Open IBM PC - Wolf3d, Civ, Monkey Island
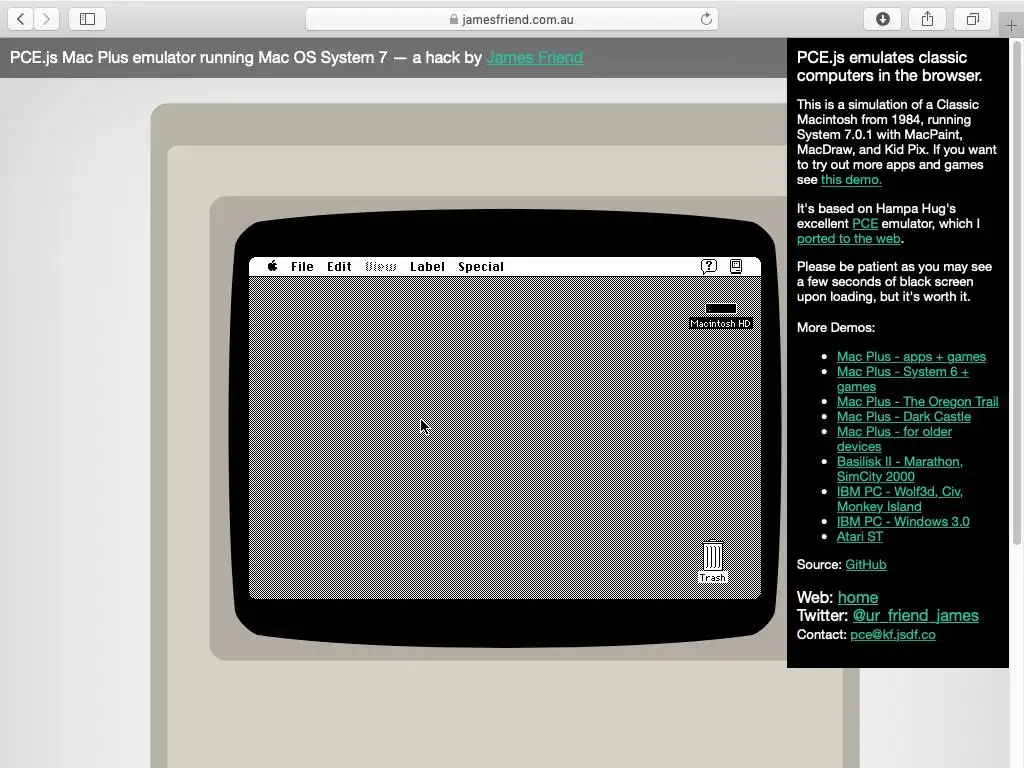This screenshot has height=768, width=1024. coord(900,499)
